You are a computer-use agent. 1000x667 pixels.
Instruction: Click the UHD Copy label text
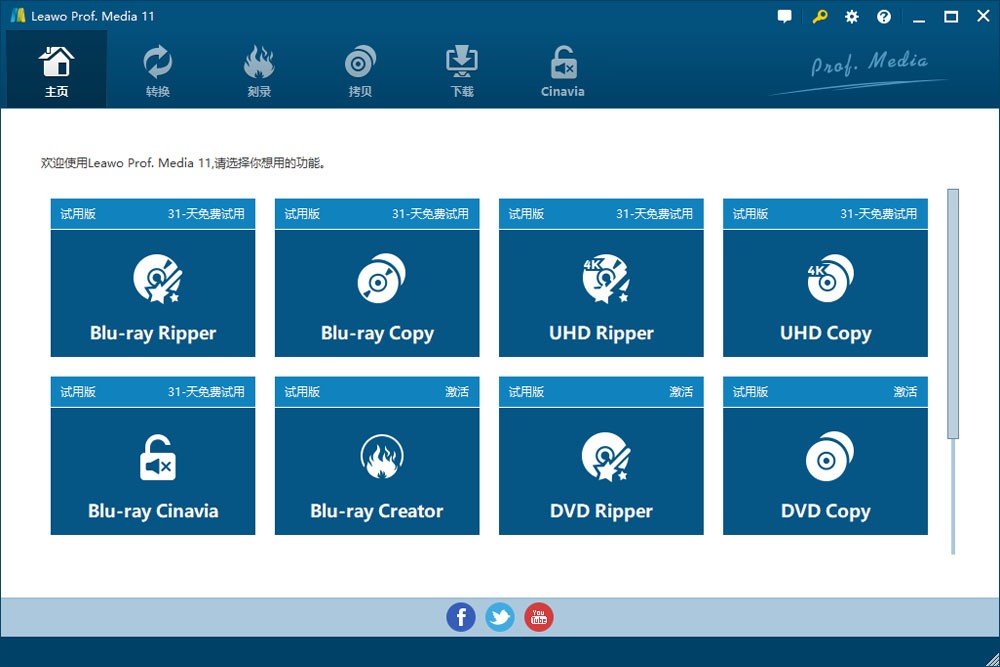tap(825, 334)
